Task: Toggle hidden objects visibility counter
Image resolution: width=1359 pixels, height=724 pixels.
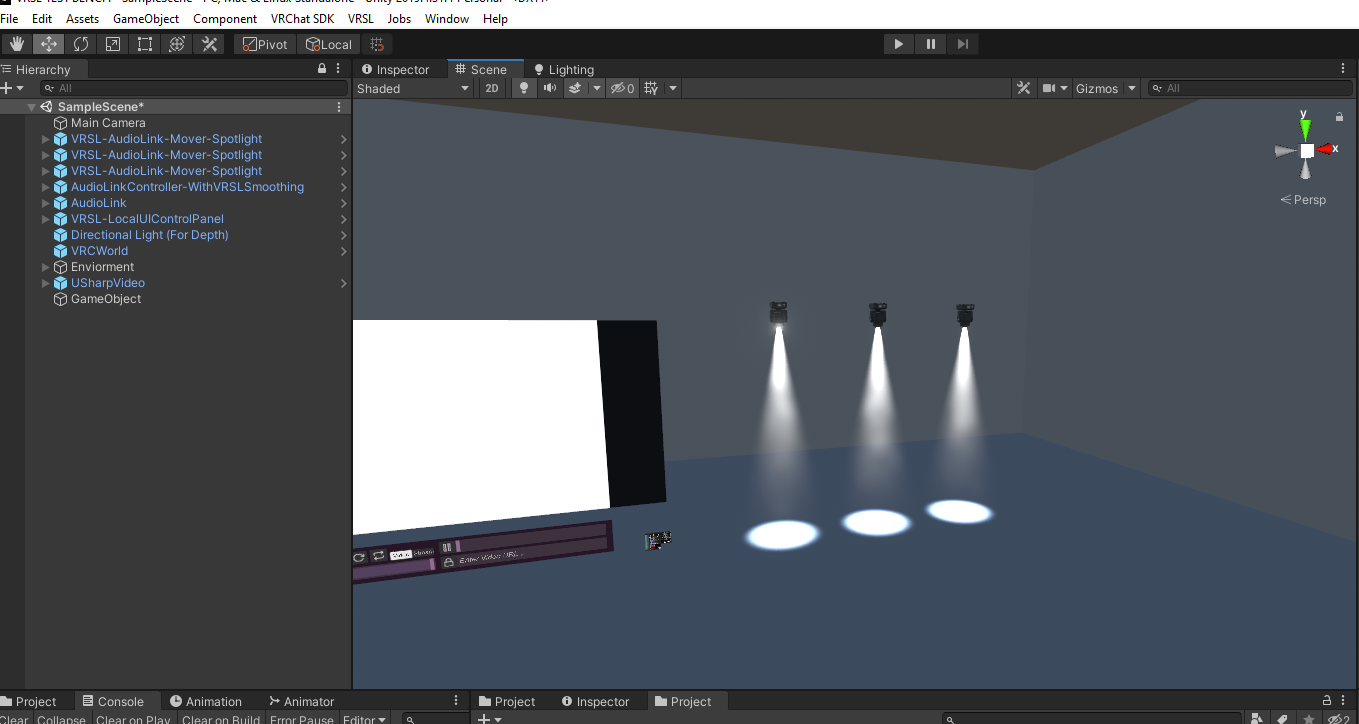Action: pyautogui.click(x=623, y=88)
